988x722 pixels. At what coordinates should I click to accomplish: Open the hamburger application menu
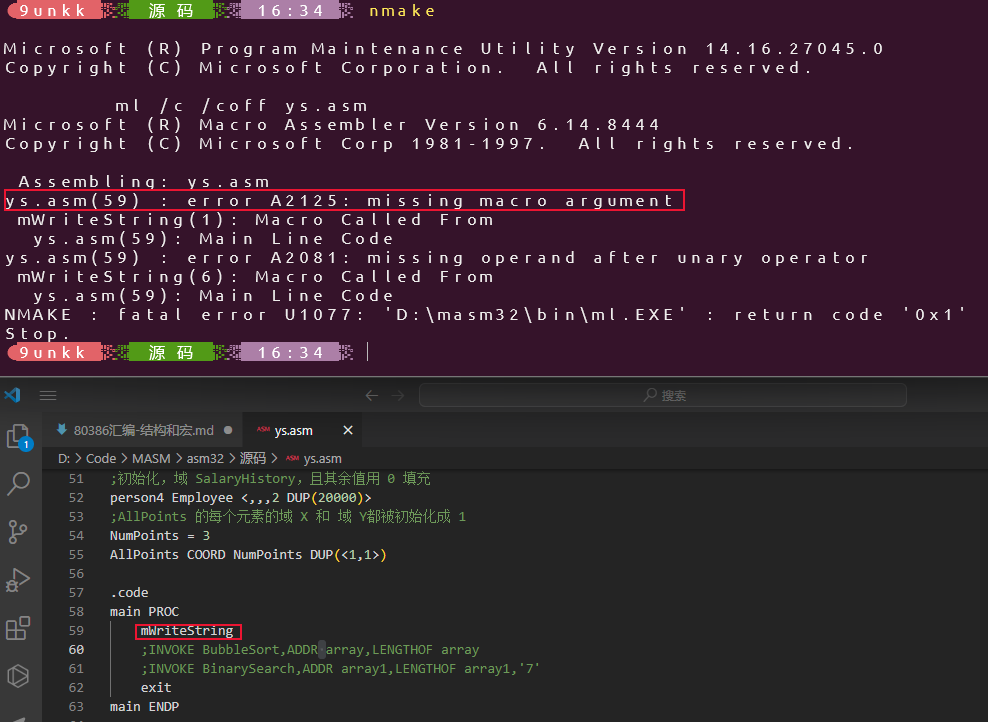point(48,395)
